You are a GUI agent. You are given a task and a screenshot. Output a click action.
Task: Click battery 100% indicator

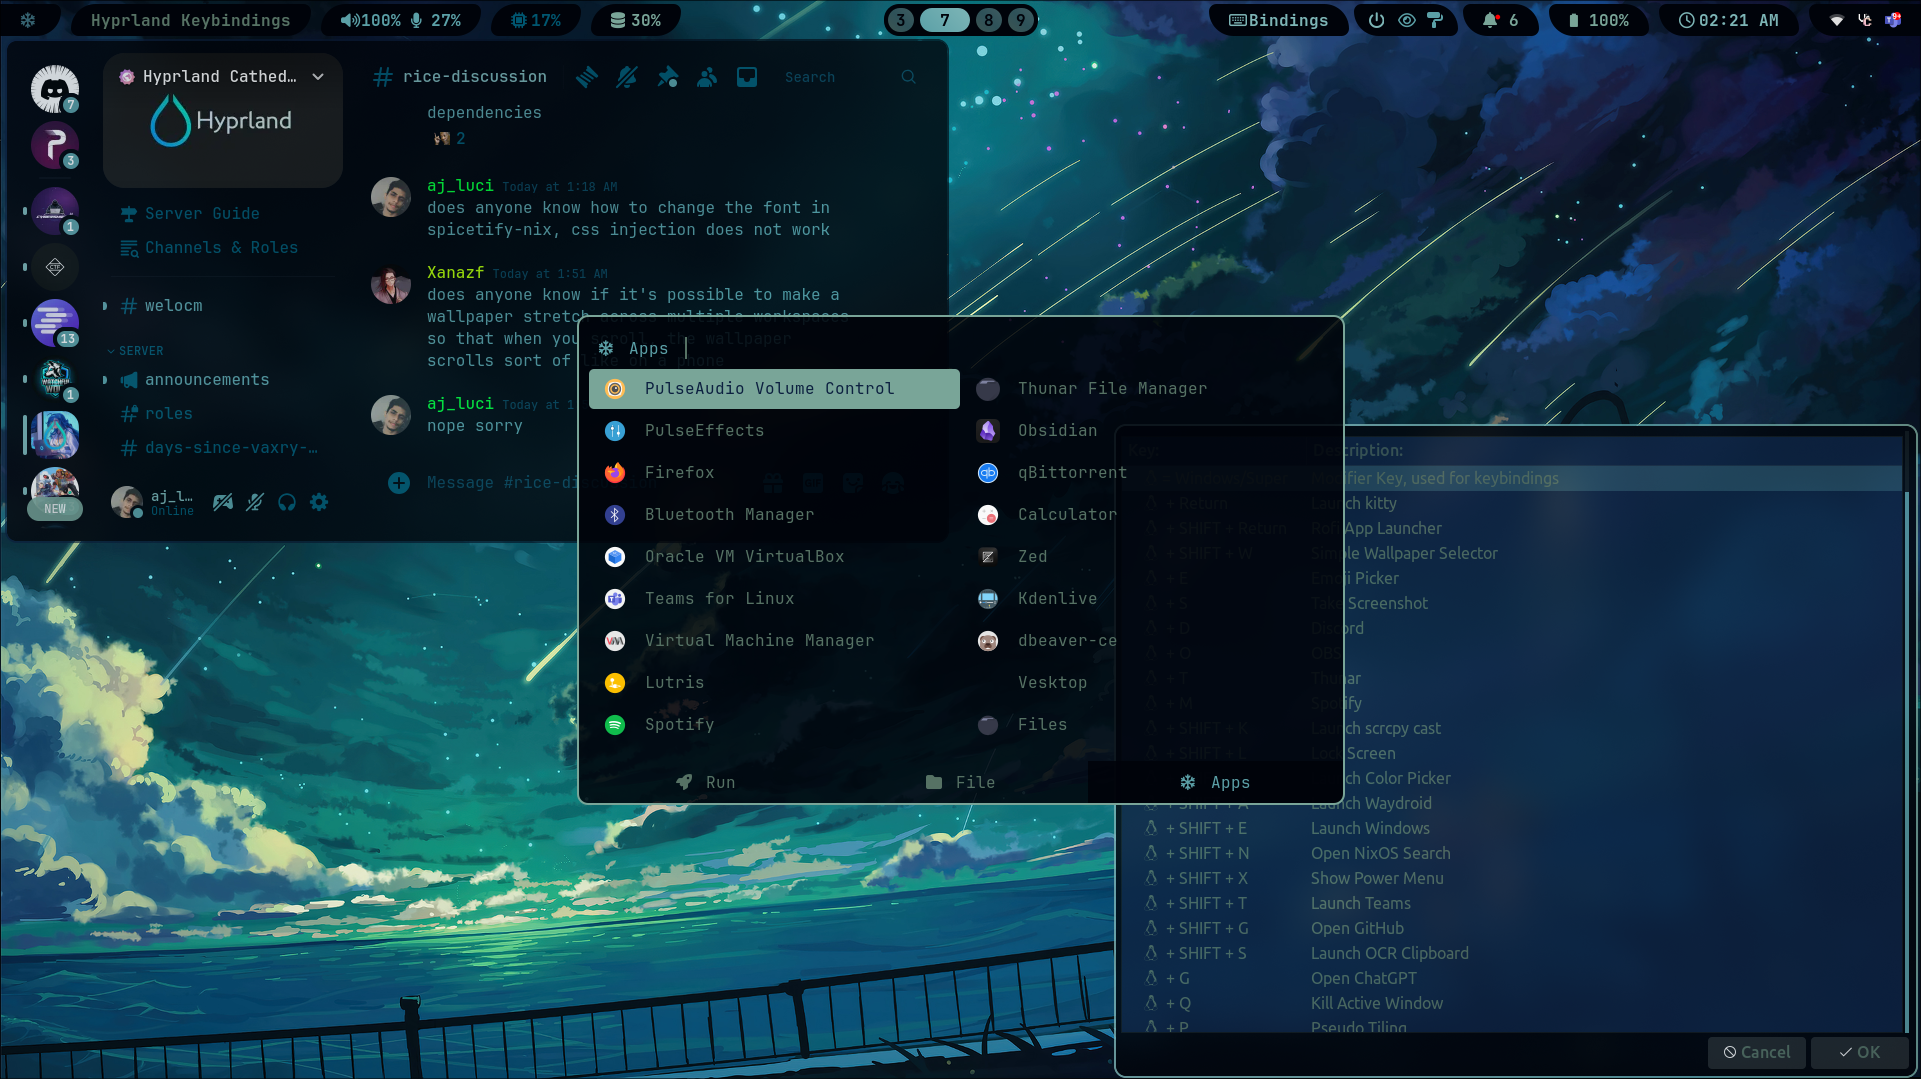[x=1597, y=20]
